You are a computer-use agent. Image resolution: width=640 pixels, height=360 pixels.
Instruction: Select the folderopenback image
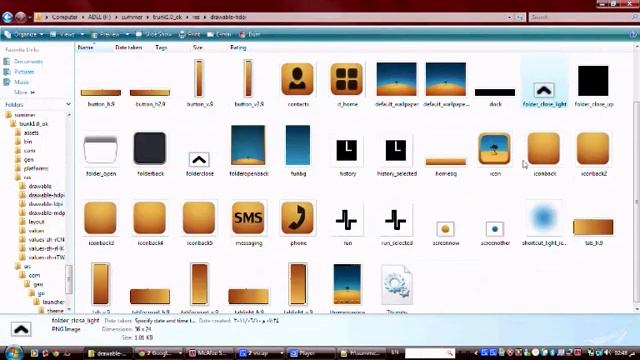(x=249, y=151)
